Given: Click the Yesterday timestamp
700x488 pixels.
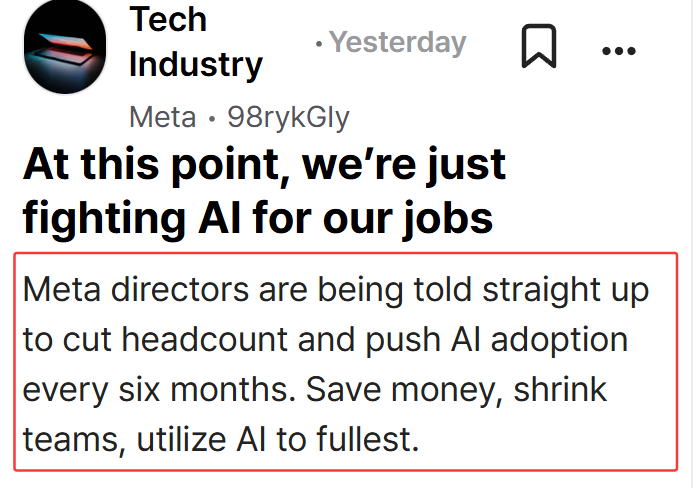Looking at the screenshot, I should (398, 42).
